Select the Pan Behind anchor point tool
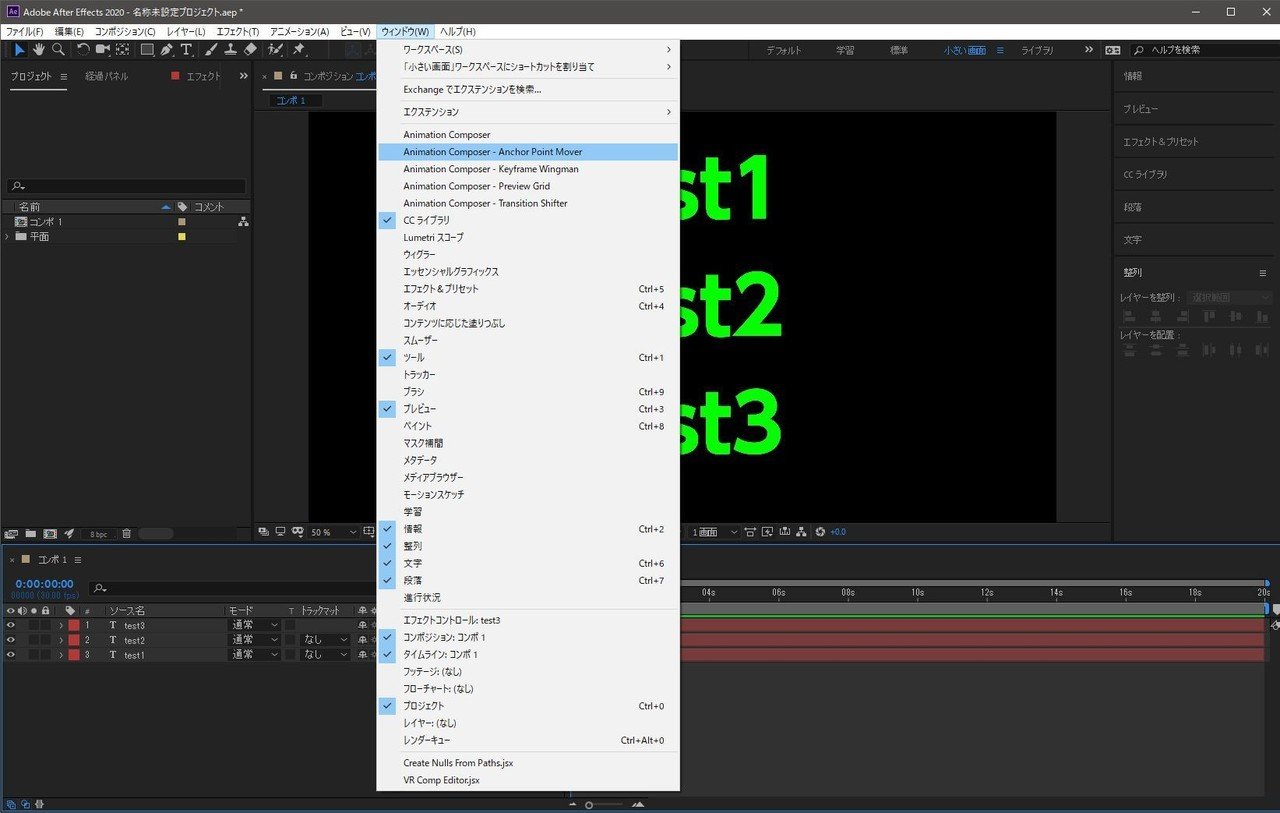1280x813 pixels. [x=122, y=49]
